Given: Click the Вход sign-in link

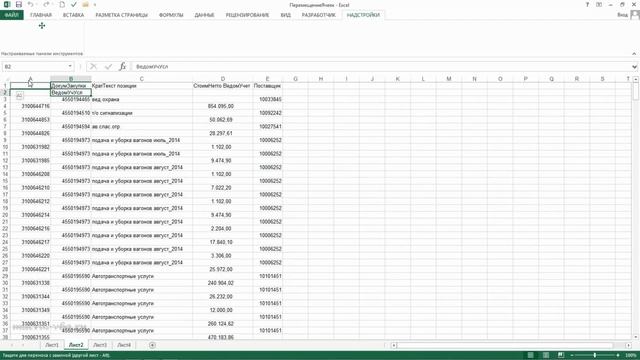Looking at the screenshot, I should coord(622,15).
